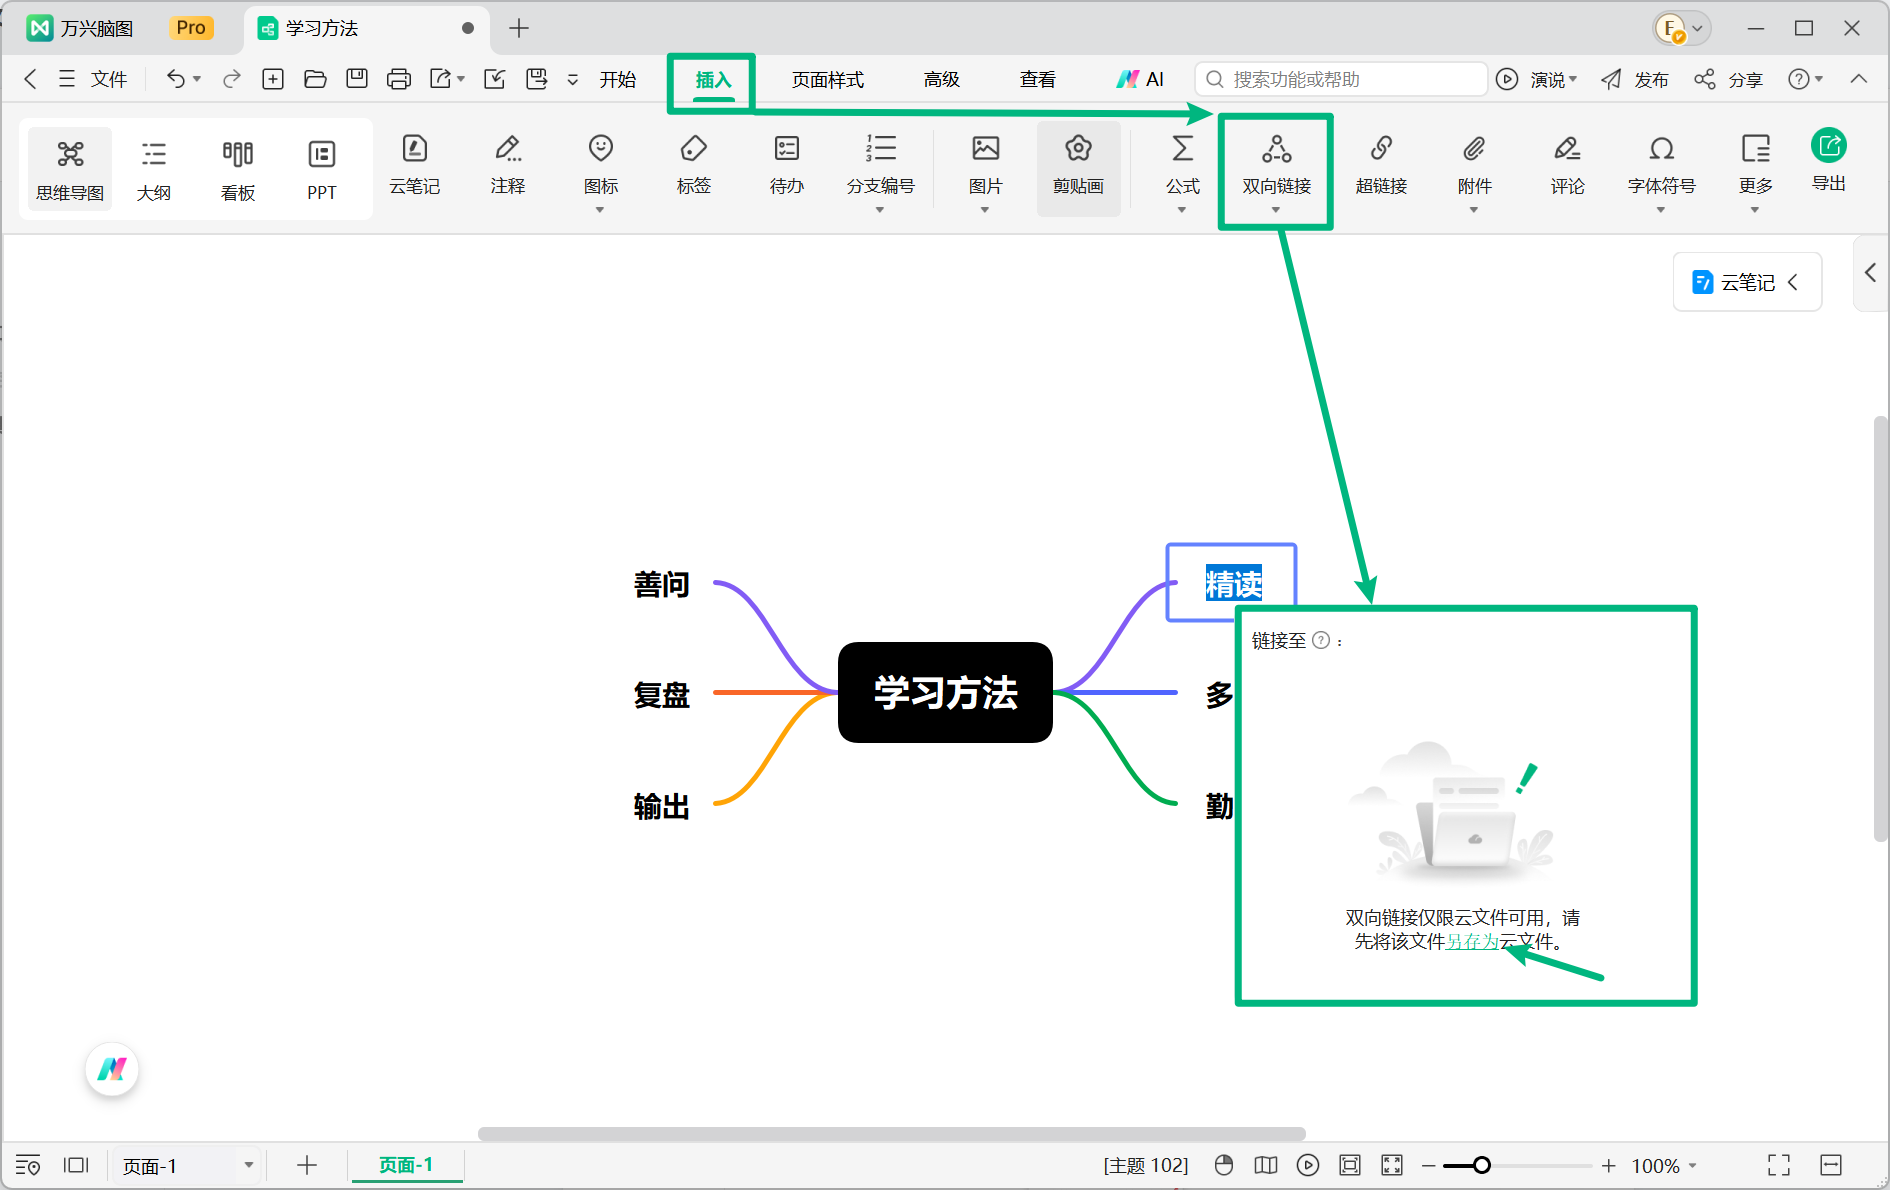The image size is (1890, 1190).
Task: Decrease zoom with the minus button
Action: [1428, 1166]
